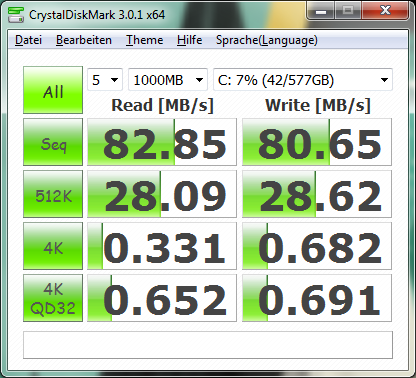This screenshot has height=378, width=416.
Task: Click the Seq read result 82.85
Action: [162, 142]
